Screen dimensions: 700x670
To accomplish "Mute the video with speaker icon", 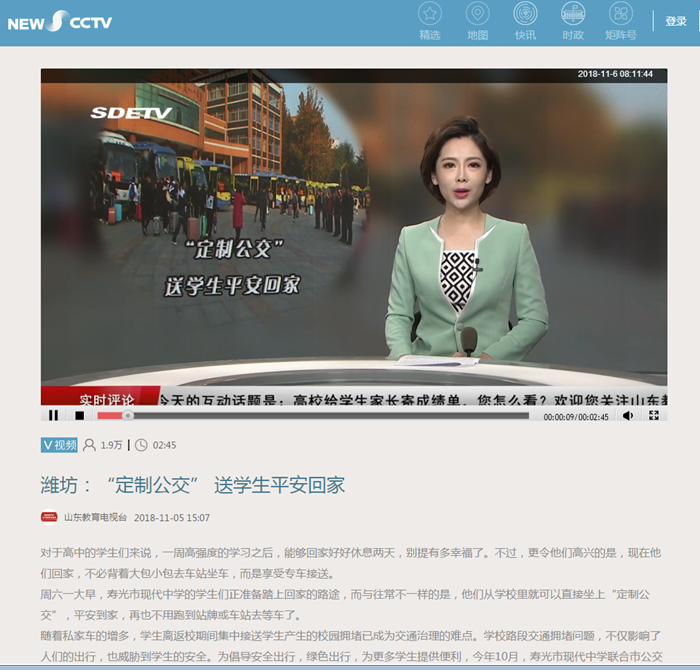I will click(628, 415).
